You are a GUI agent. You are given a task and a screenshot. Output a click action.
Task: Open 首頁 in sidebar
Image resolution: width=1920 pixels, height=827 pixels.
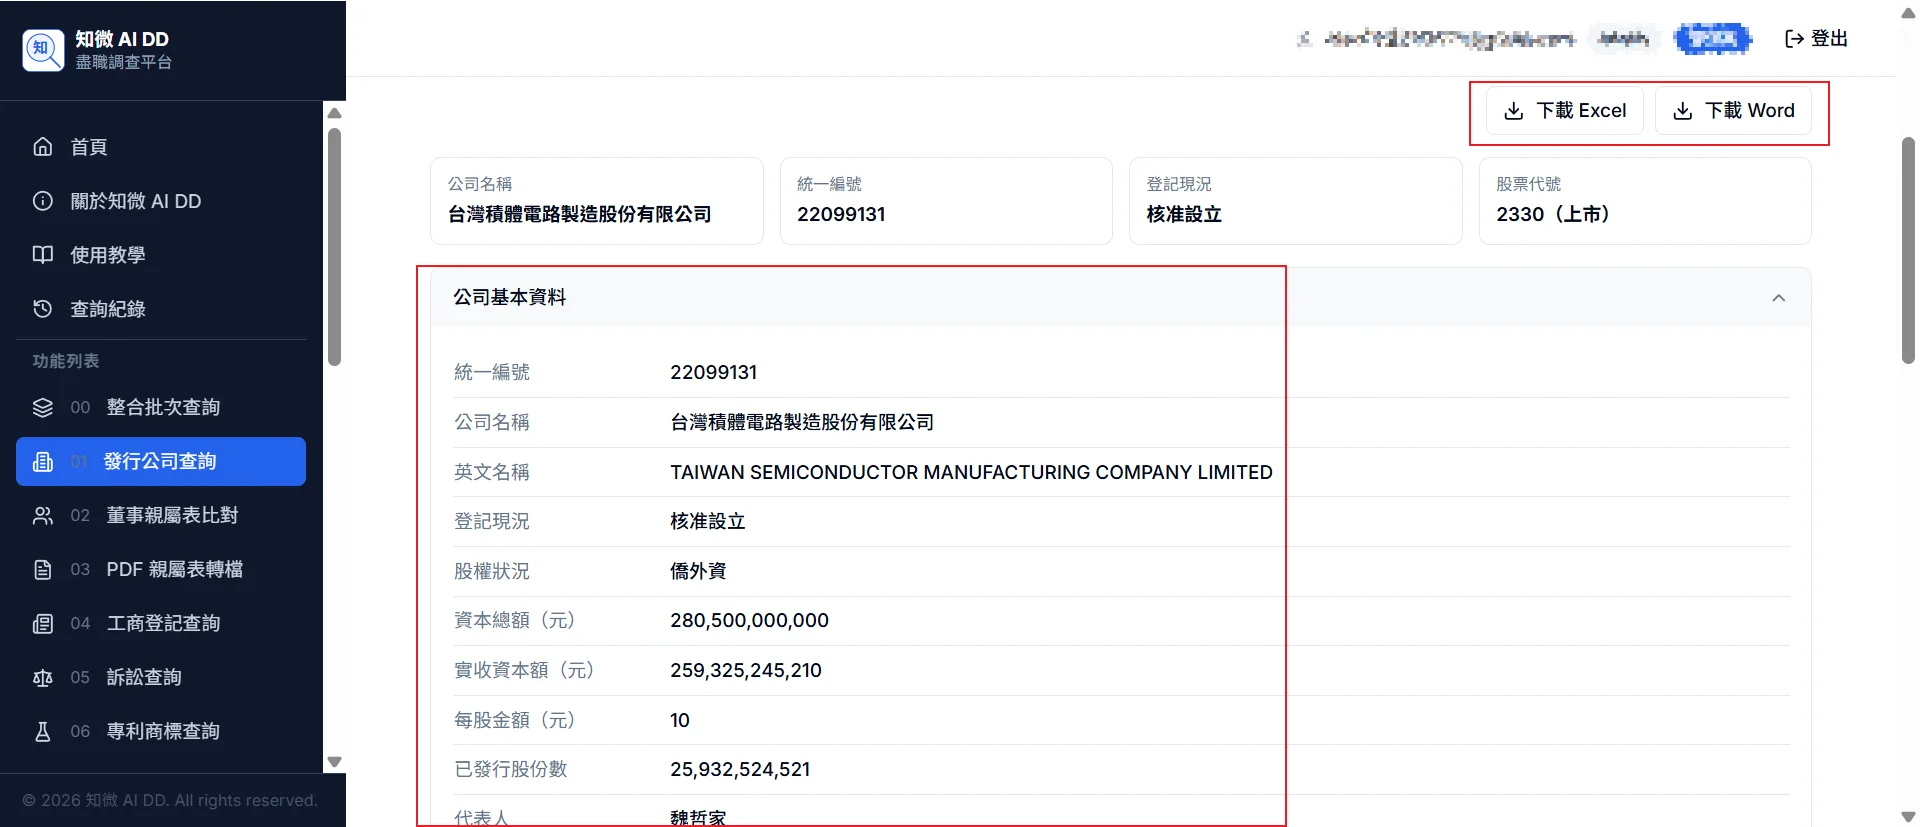tap(161, 147)
